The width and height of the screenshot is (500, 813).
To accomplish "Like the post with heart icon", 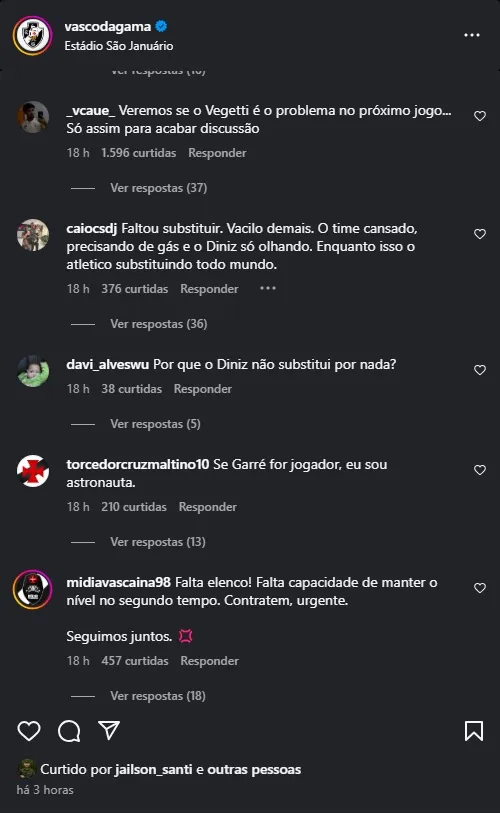I will click(x=29, y=731).
